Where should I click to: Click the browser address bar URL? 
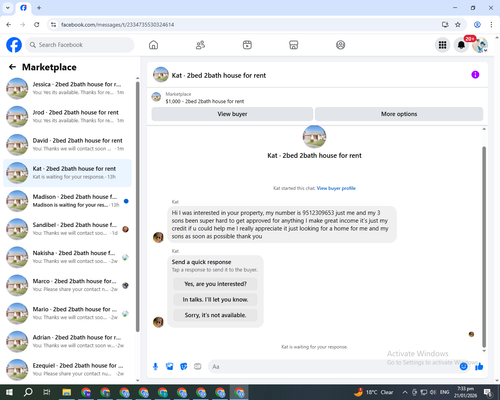[x=117, y=25]
